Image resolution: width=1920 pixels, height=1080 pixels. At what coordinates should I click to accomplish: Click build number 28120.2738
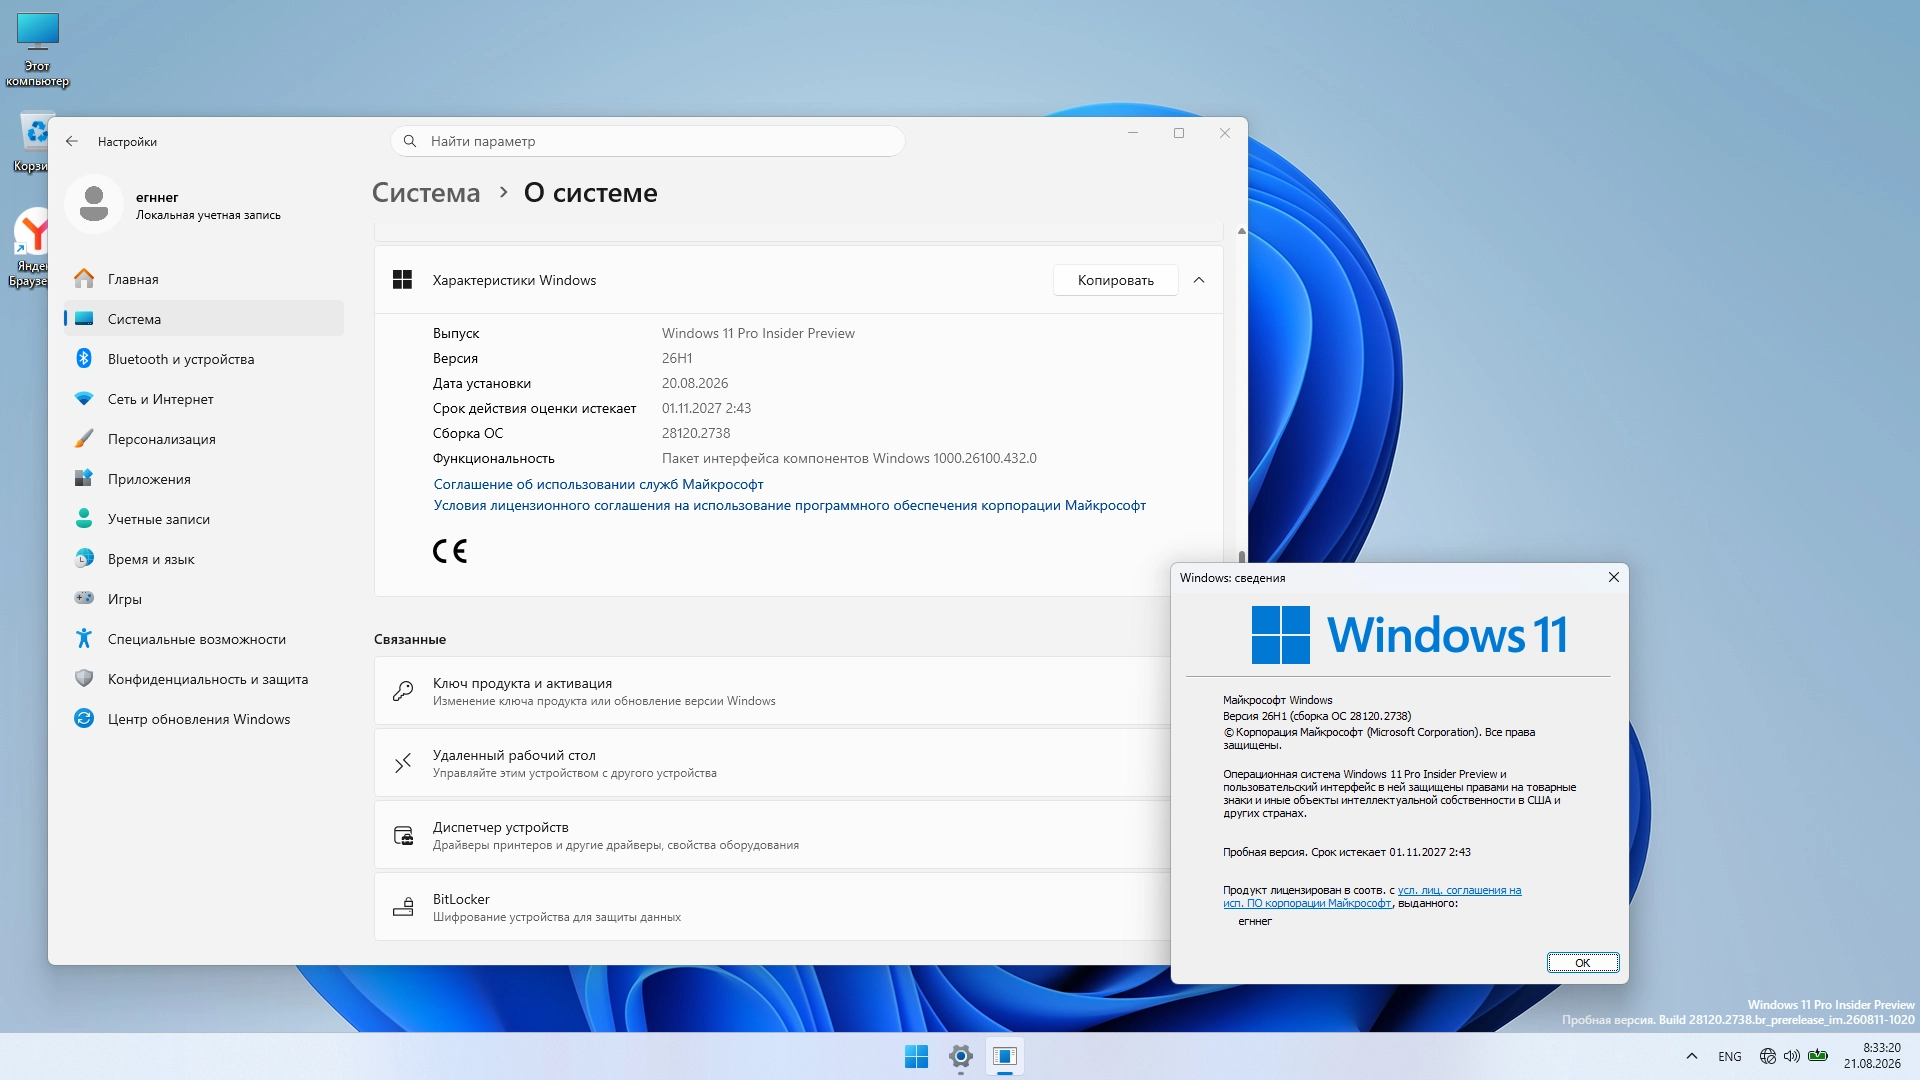[696, 433]
